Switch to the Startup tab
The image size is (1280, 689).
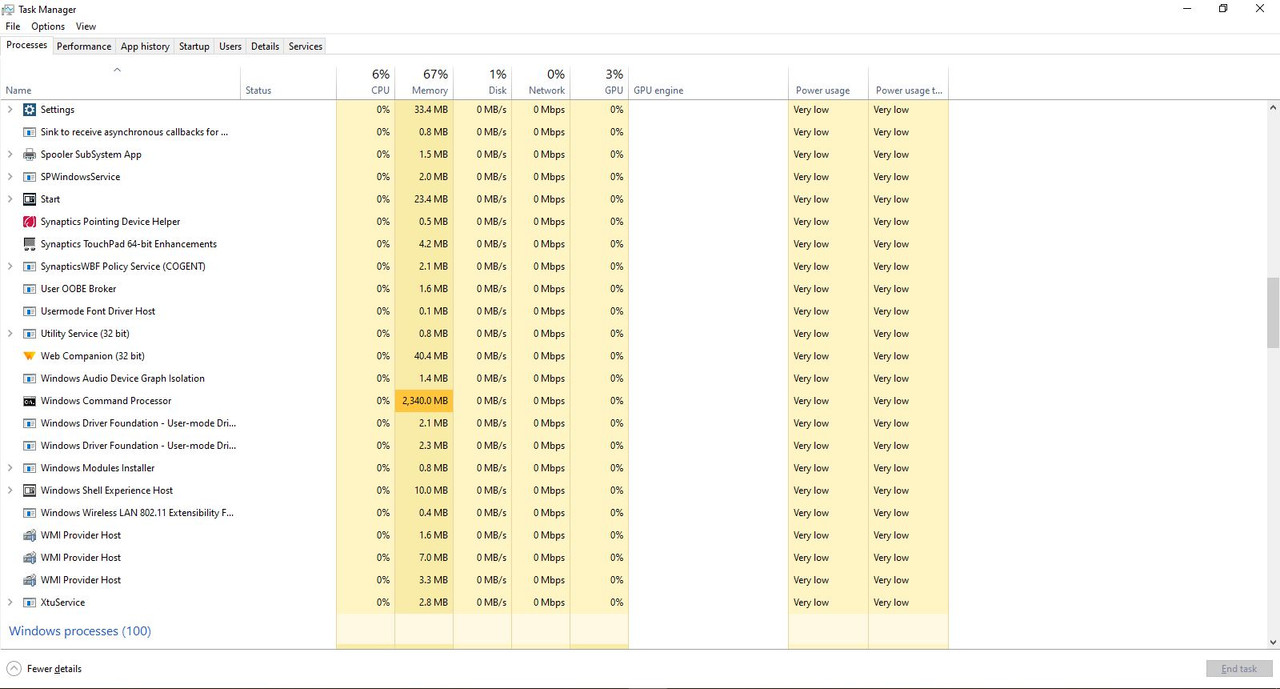pyautogui.click(x=194, y=46)
